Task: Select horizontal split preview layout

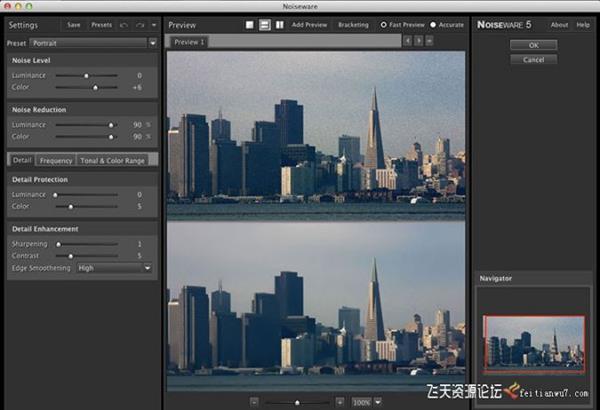Action: 264,24
